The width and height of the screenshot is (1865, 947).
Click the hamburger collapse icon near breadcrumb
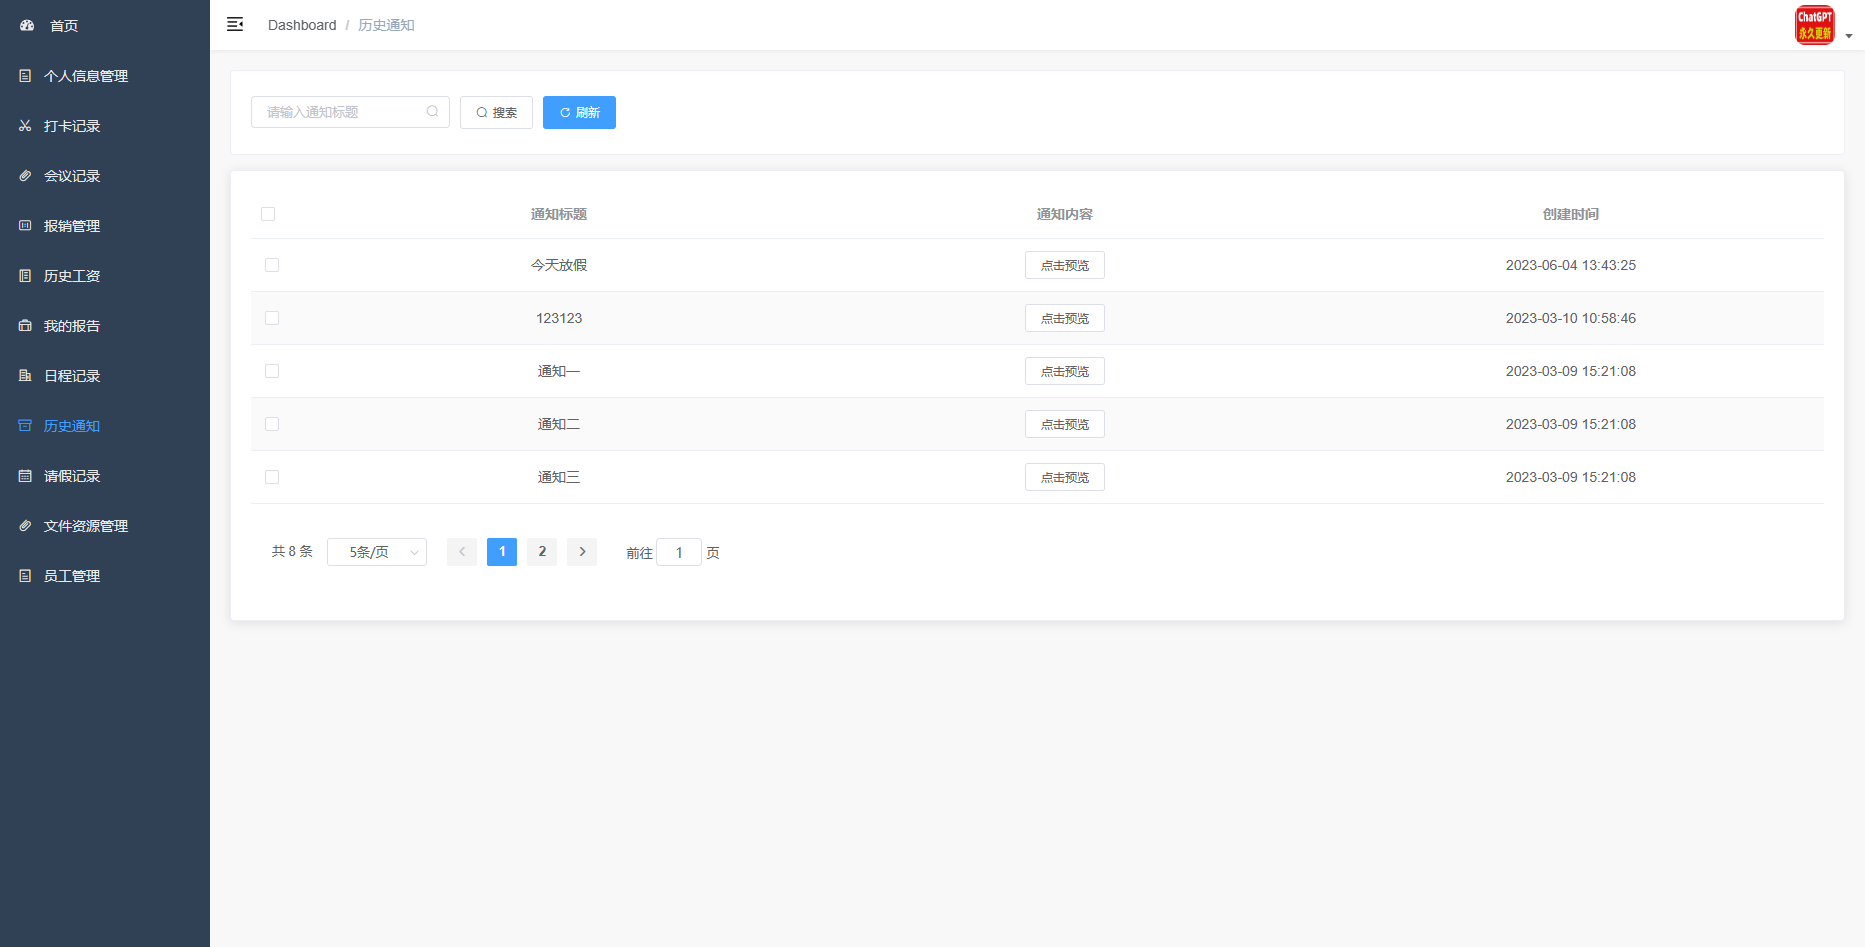click(235, 24)
